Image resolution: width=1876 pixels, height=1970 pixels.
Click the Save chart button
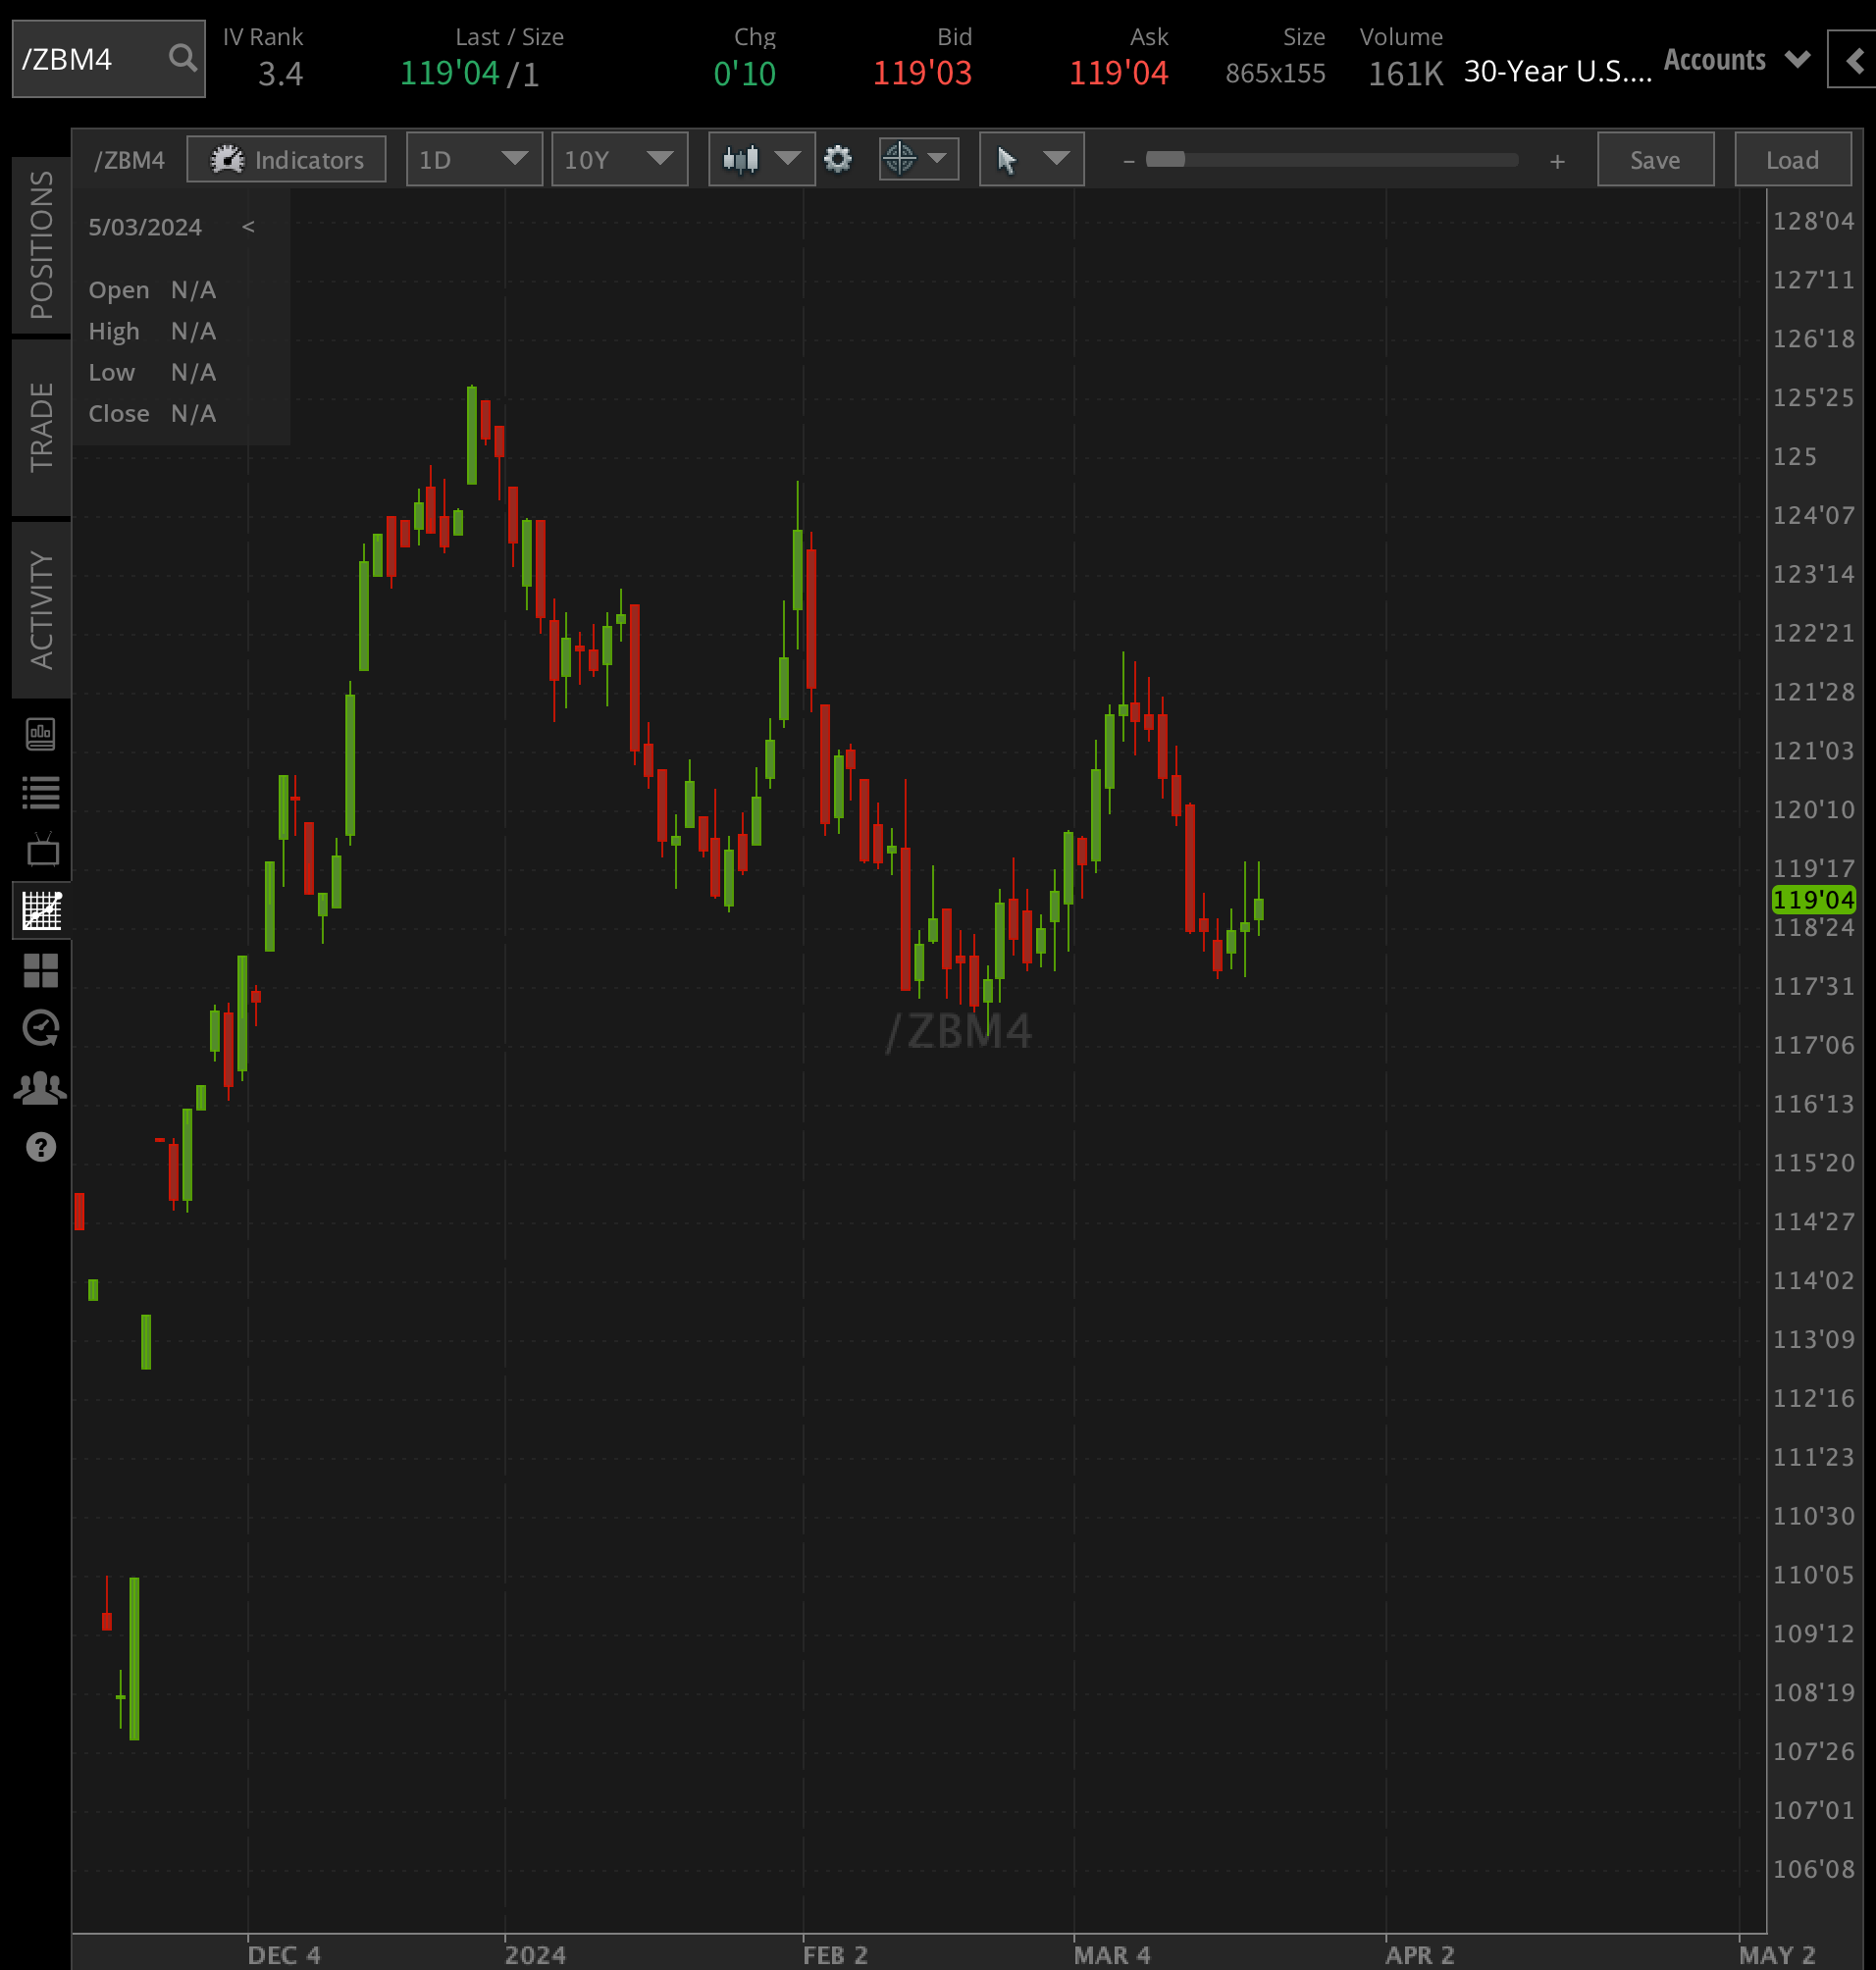tap(1655, 159)
